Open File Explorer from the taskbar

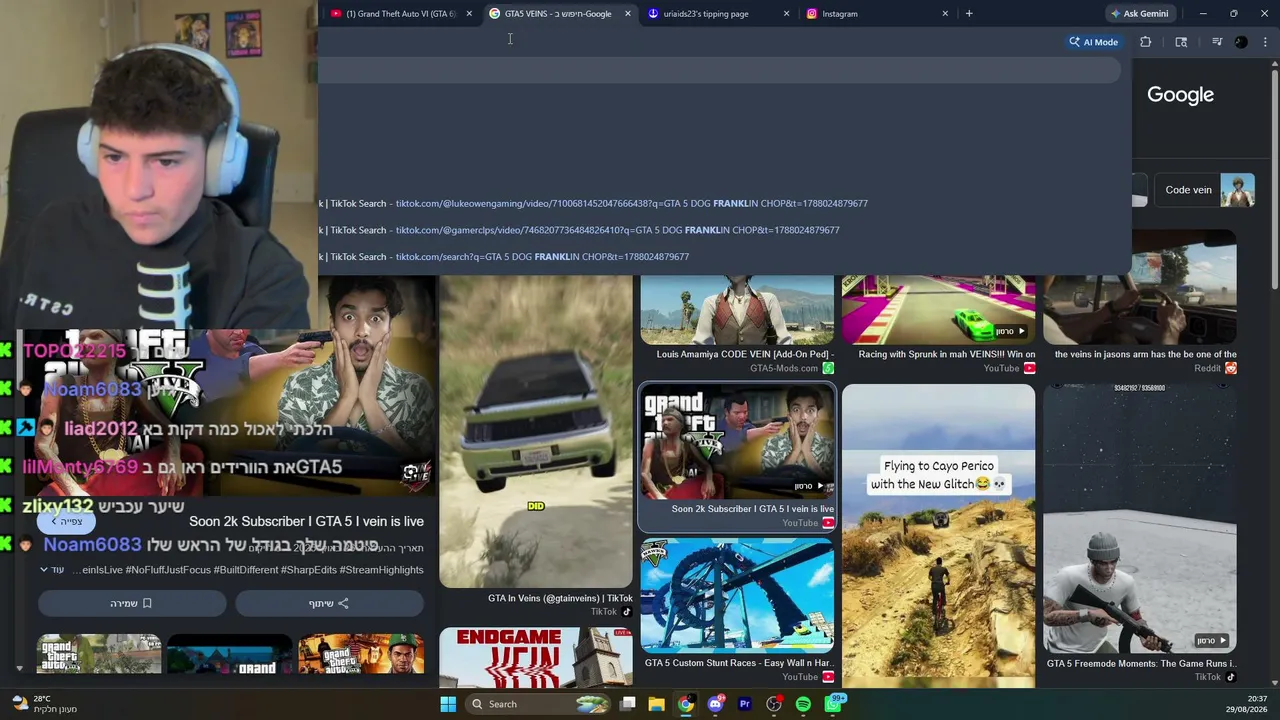click(656, 704)
